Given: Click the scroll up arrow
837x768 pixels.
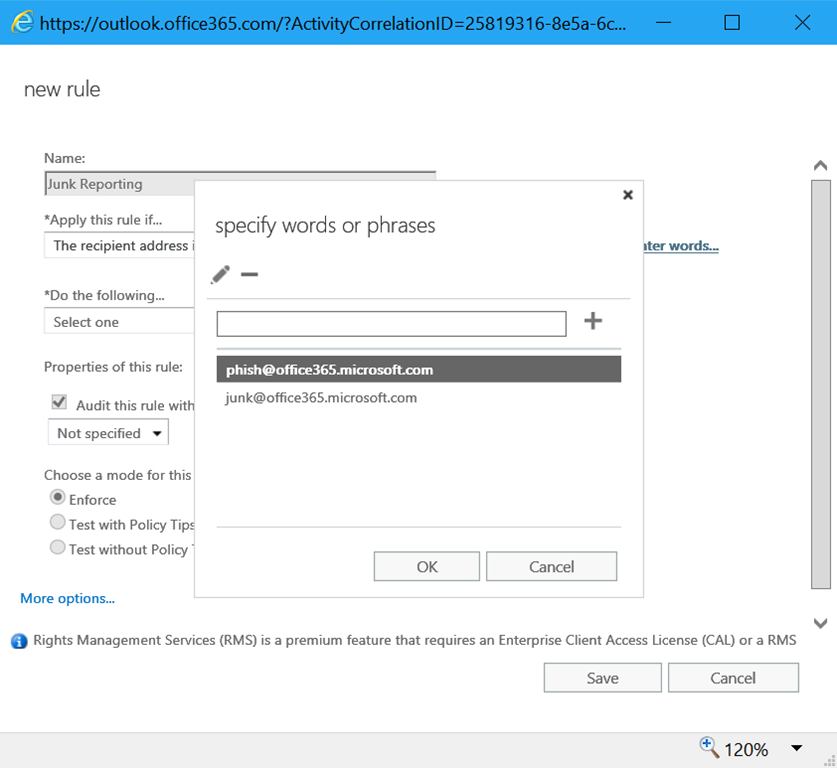Looking at the screenshot, I should coord(820,165).
